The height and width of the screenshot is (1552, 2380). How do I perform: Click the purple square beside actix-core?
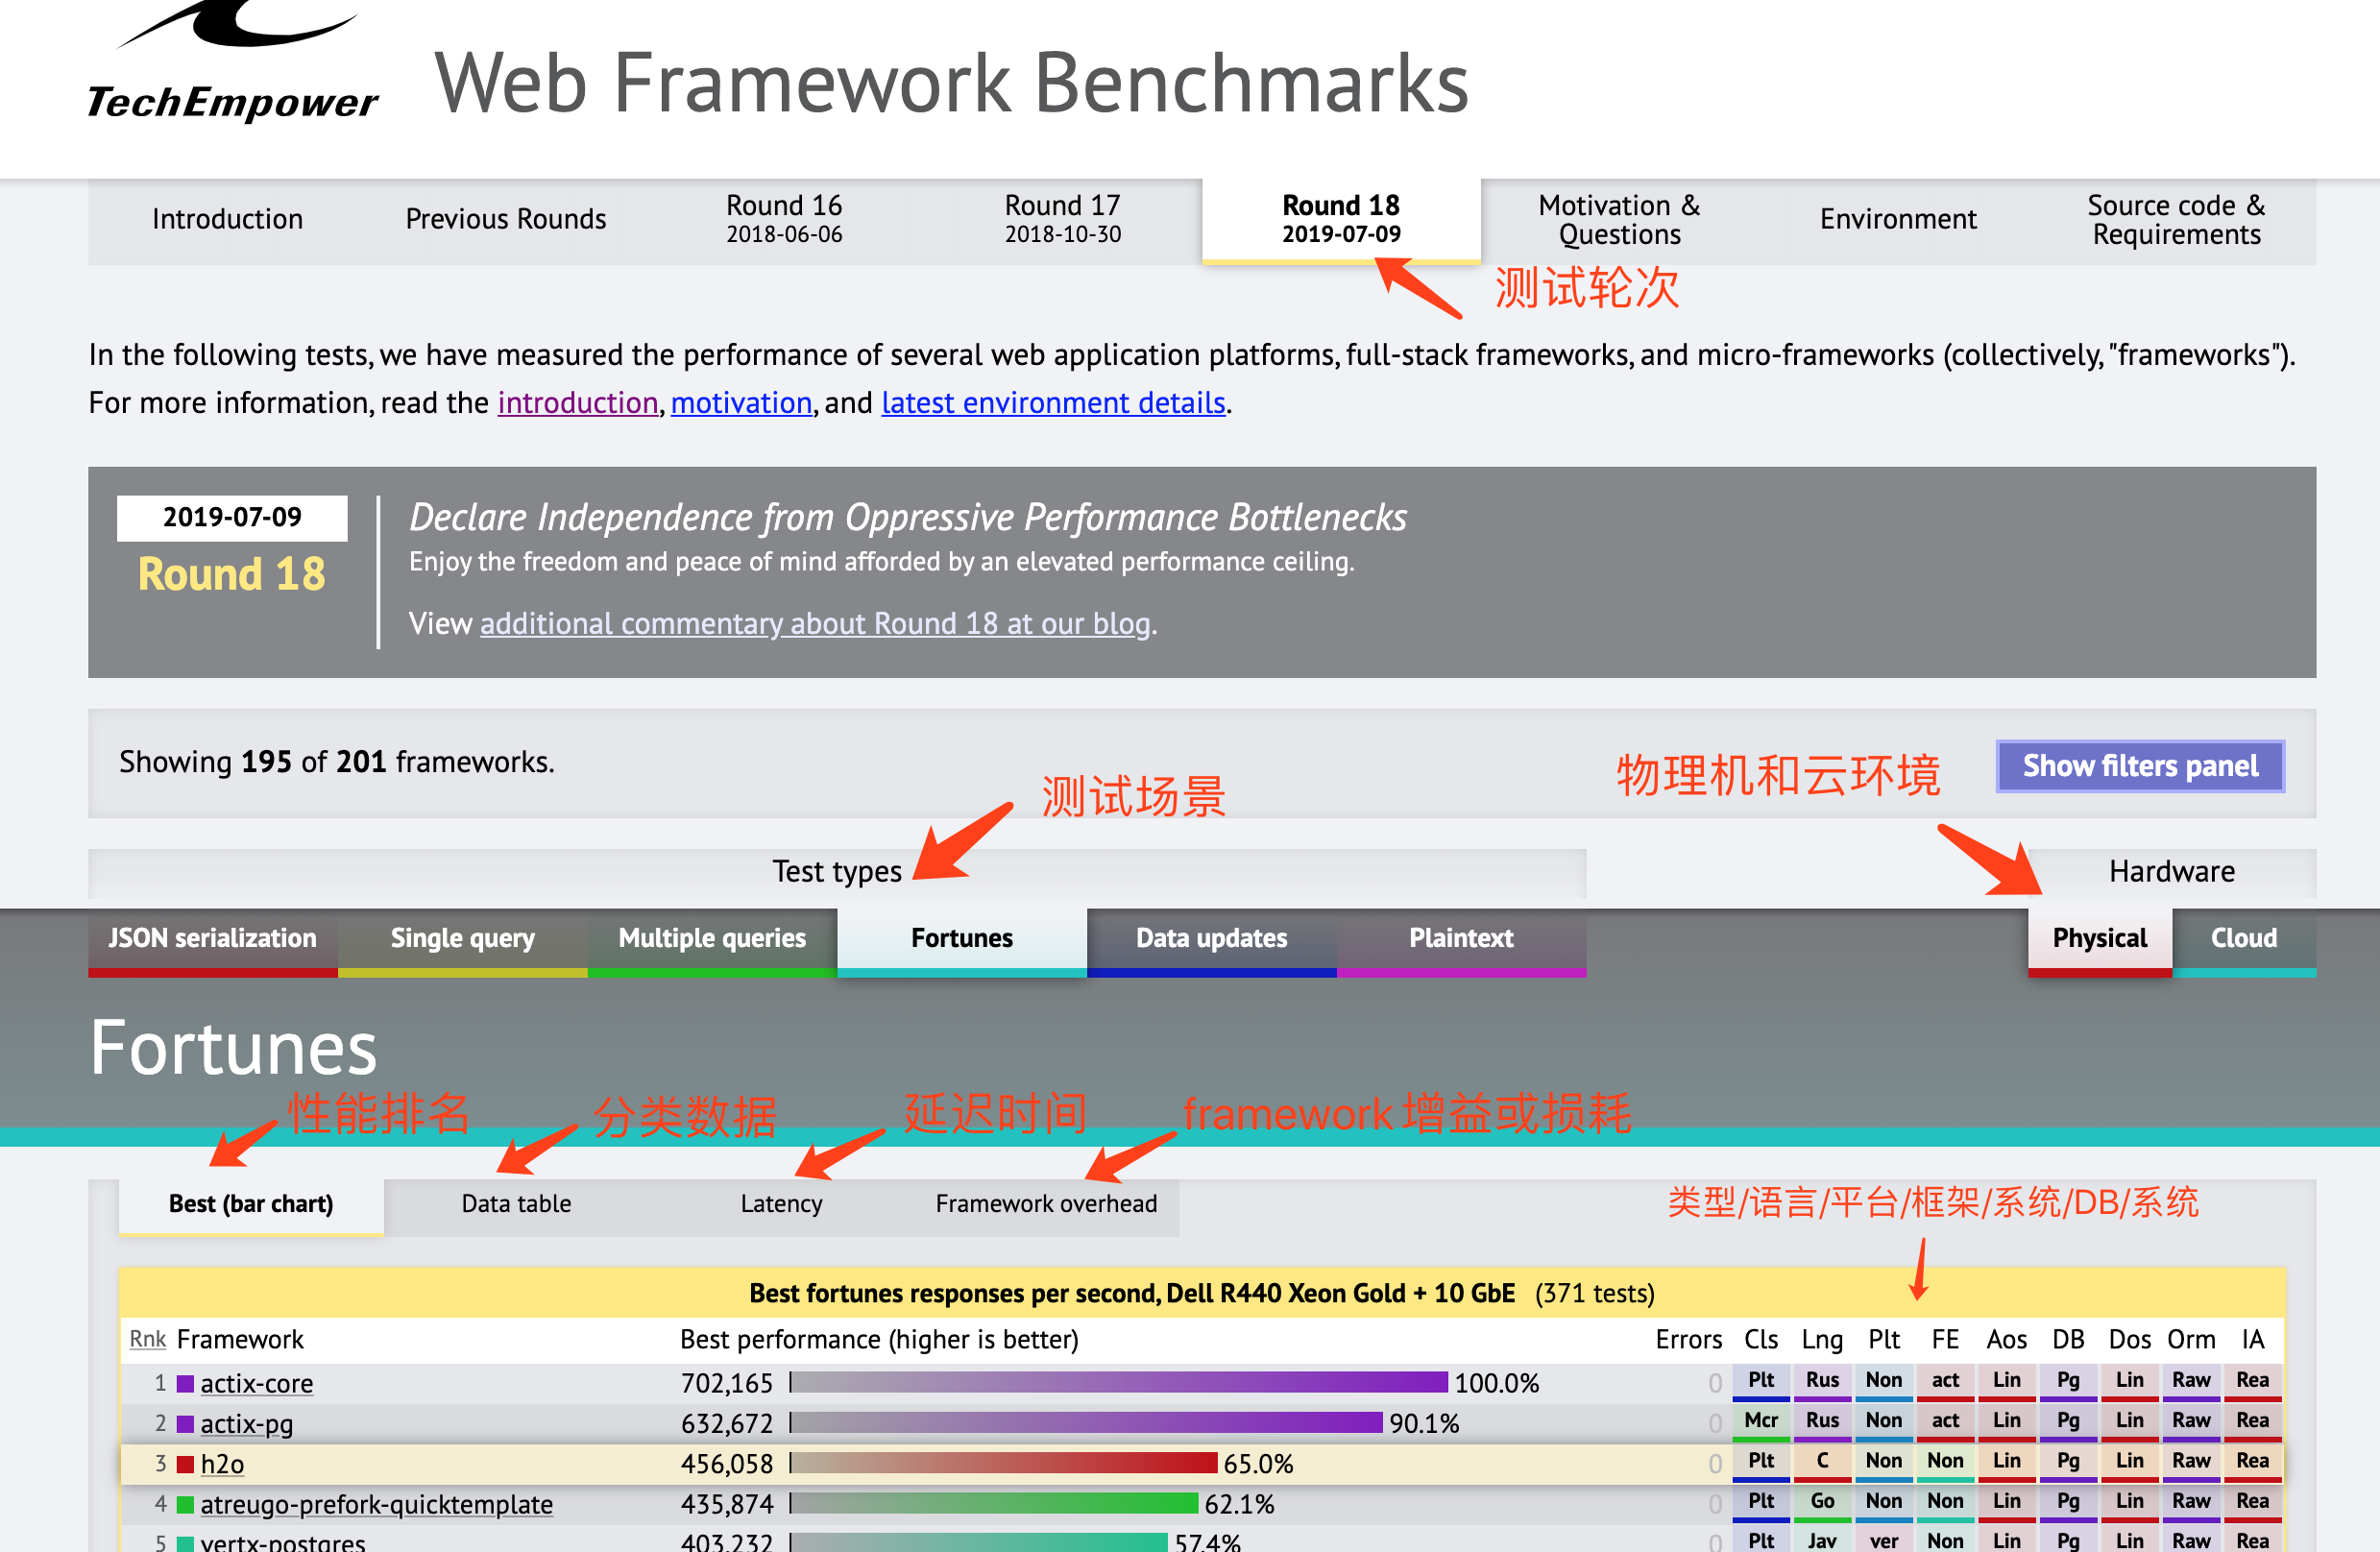tap(185, 1384)
